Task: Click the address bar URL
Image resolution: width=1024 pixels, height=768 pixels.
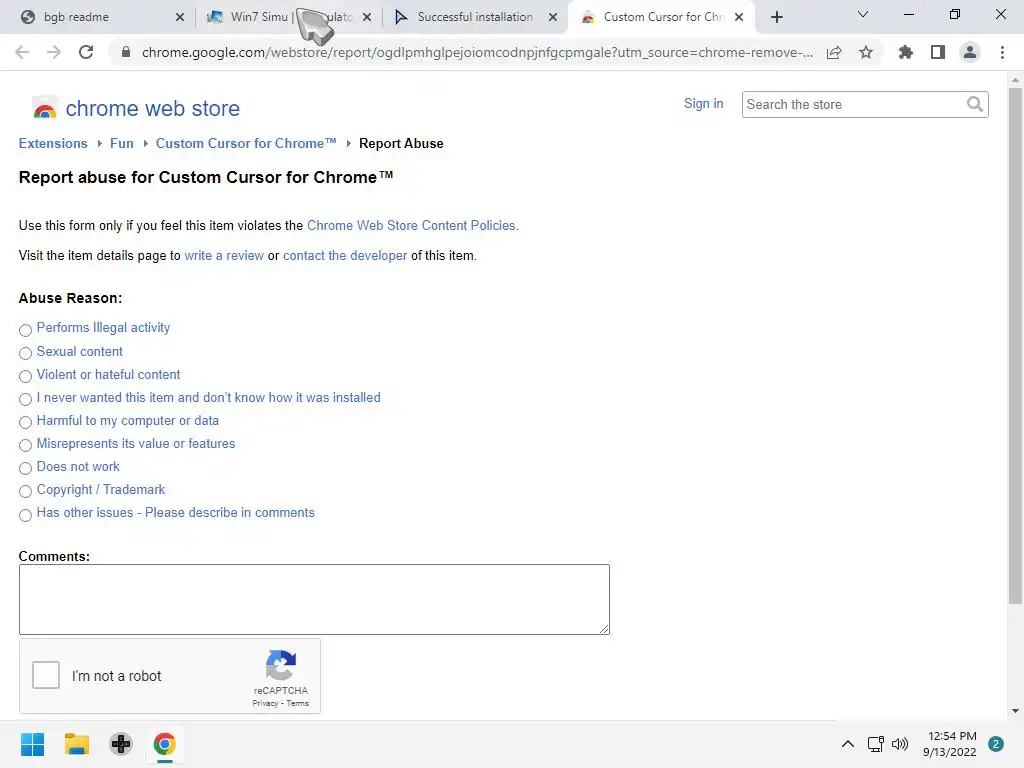Action: pyautogui.click(x=477, y=52)
